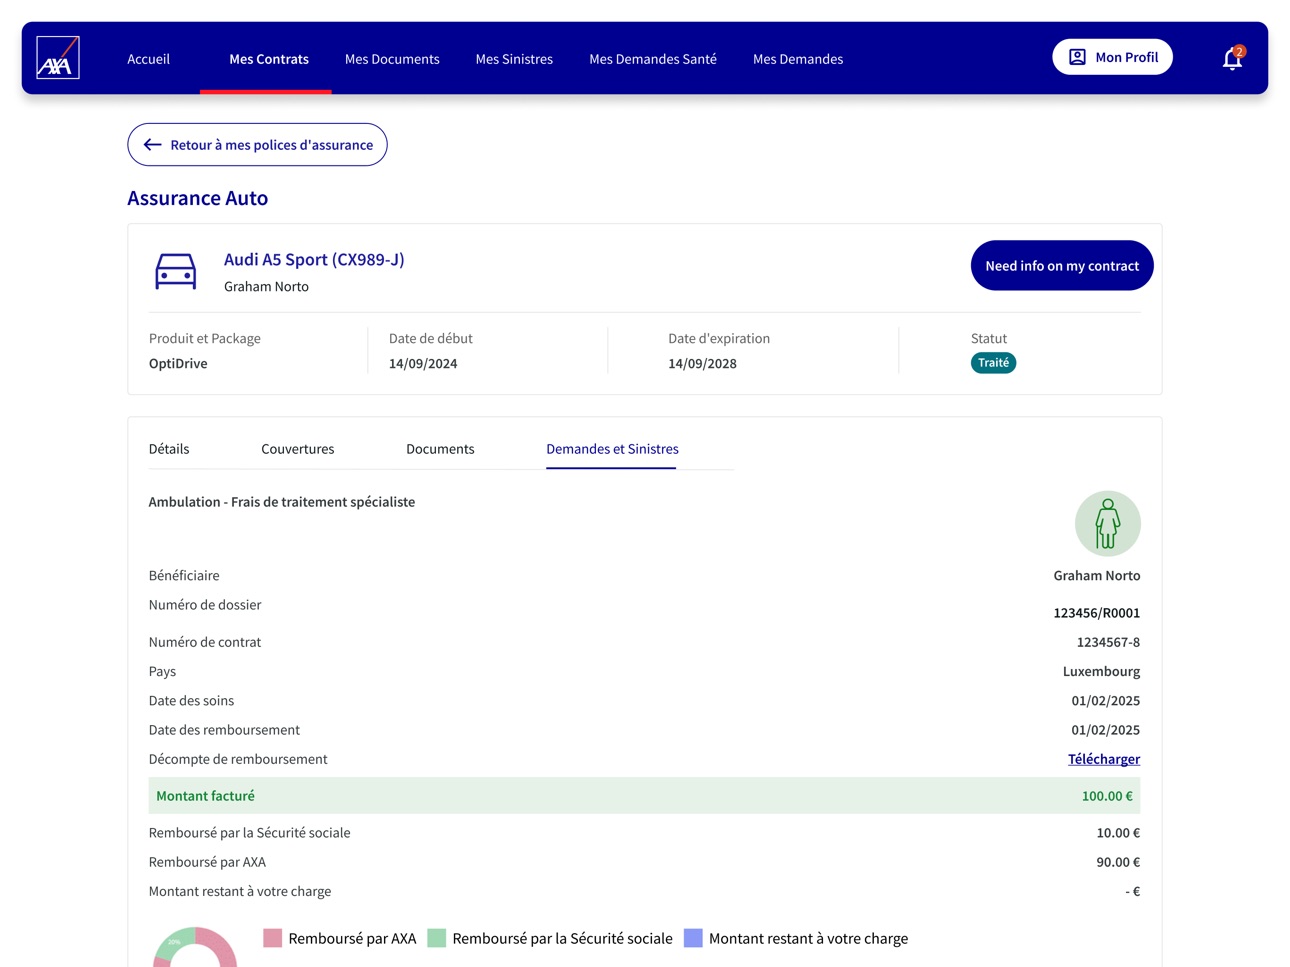Screen dimensions: 1290x967
Task: Click the blue Montant restant legend swatch
Action: point(693,938)
